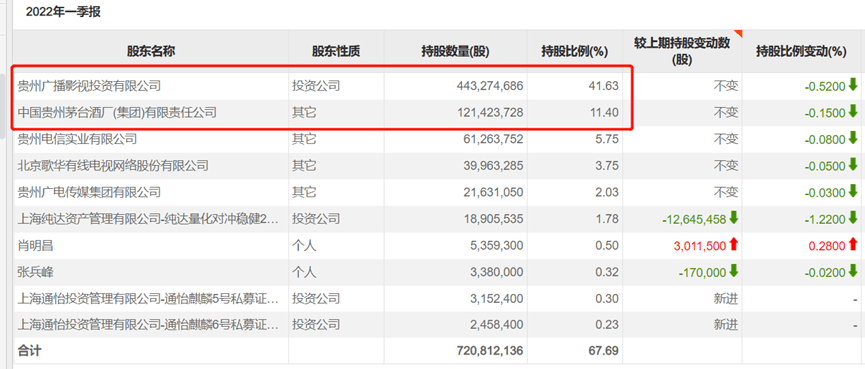Viewport: 865px width, 369px height.
Task: Click the green down arrow beside -0.1500
Action: (x=853, y=112)
